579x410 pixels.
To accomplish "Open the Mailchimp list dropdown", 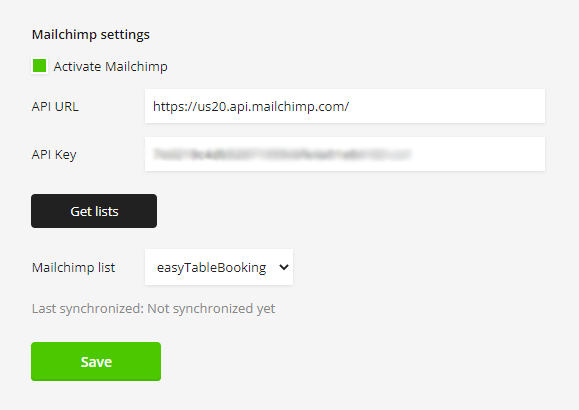I will [x=219, y=267].
